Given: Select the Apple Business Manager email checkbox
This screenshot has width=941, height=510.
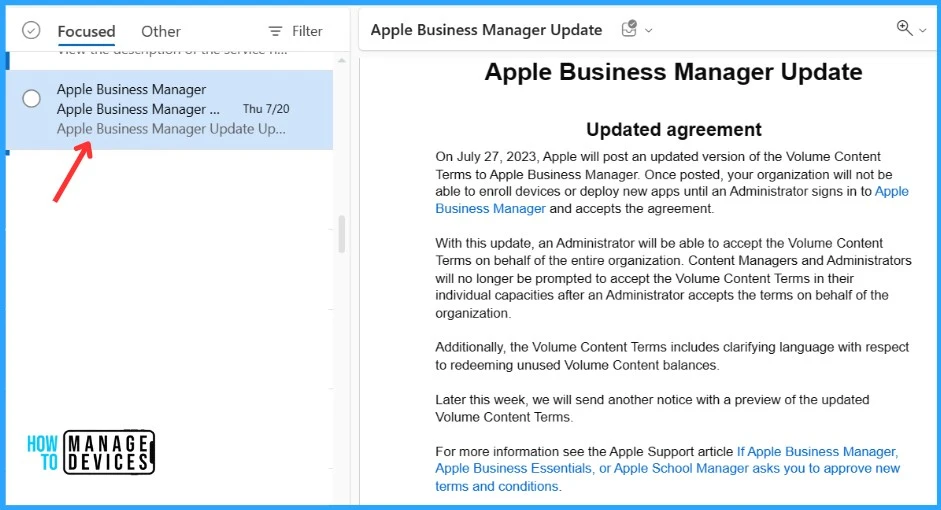Looking at the screenshot, I should (x=31, y=98).
